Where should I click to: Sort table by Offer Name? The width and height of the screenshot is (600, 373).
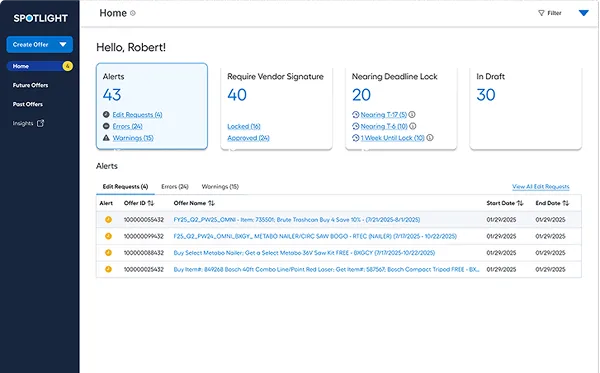[211, 203]
